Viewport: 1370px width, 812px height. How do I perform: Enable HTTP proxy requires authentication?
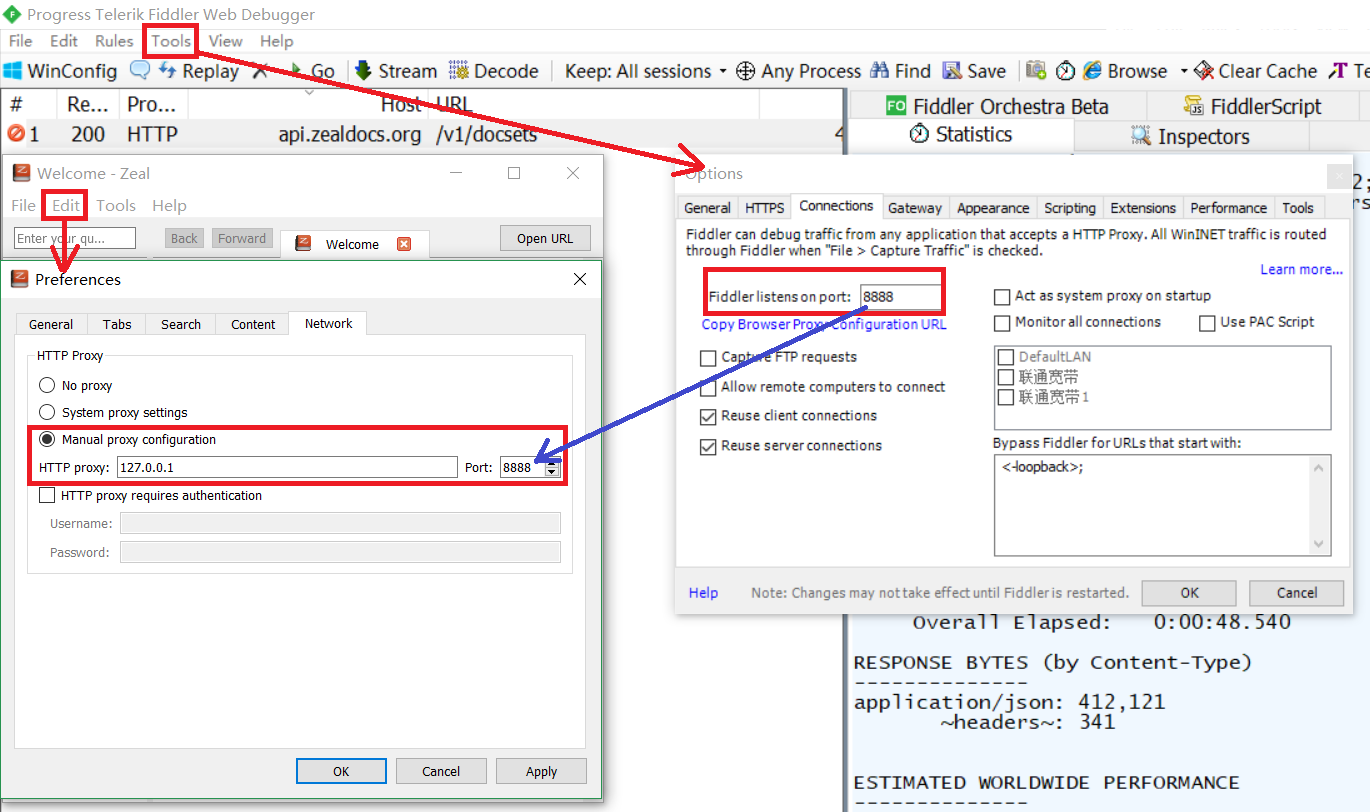pos(47,495)
